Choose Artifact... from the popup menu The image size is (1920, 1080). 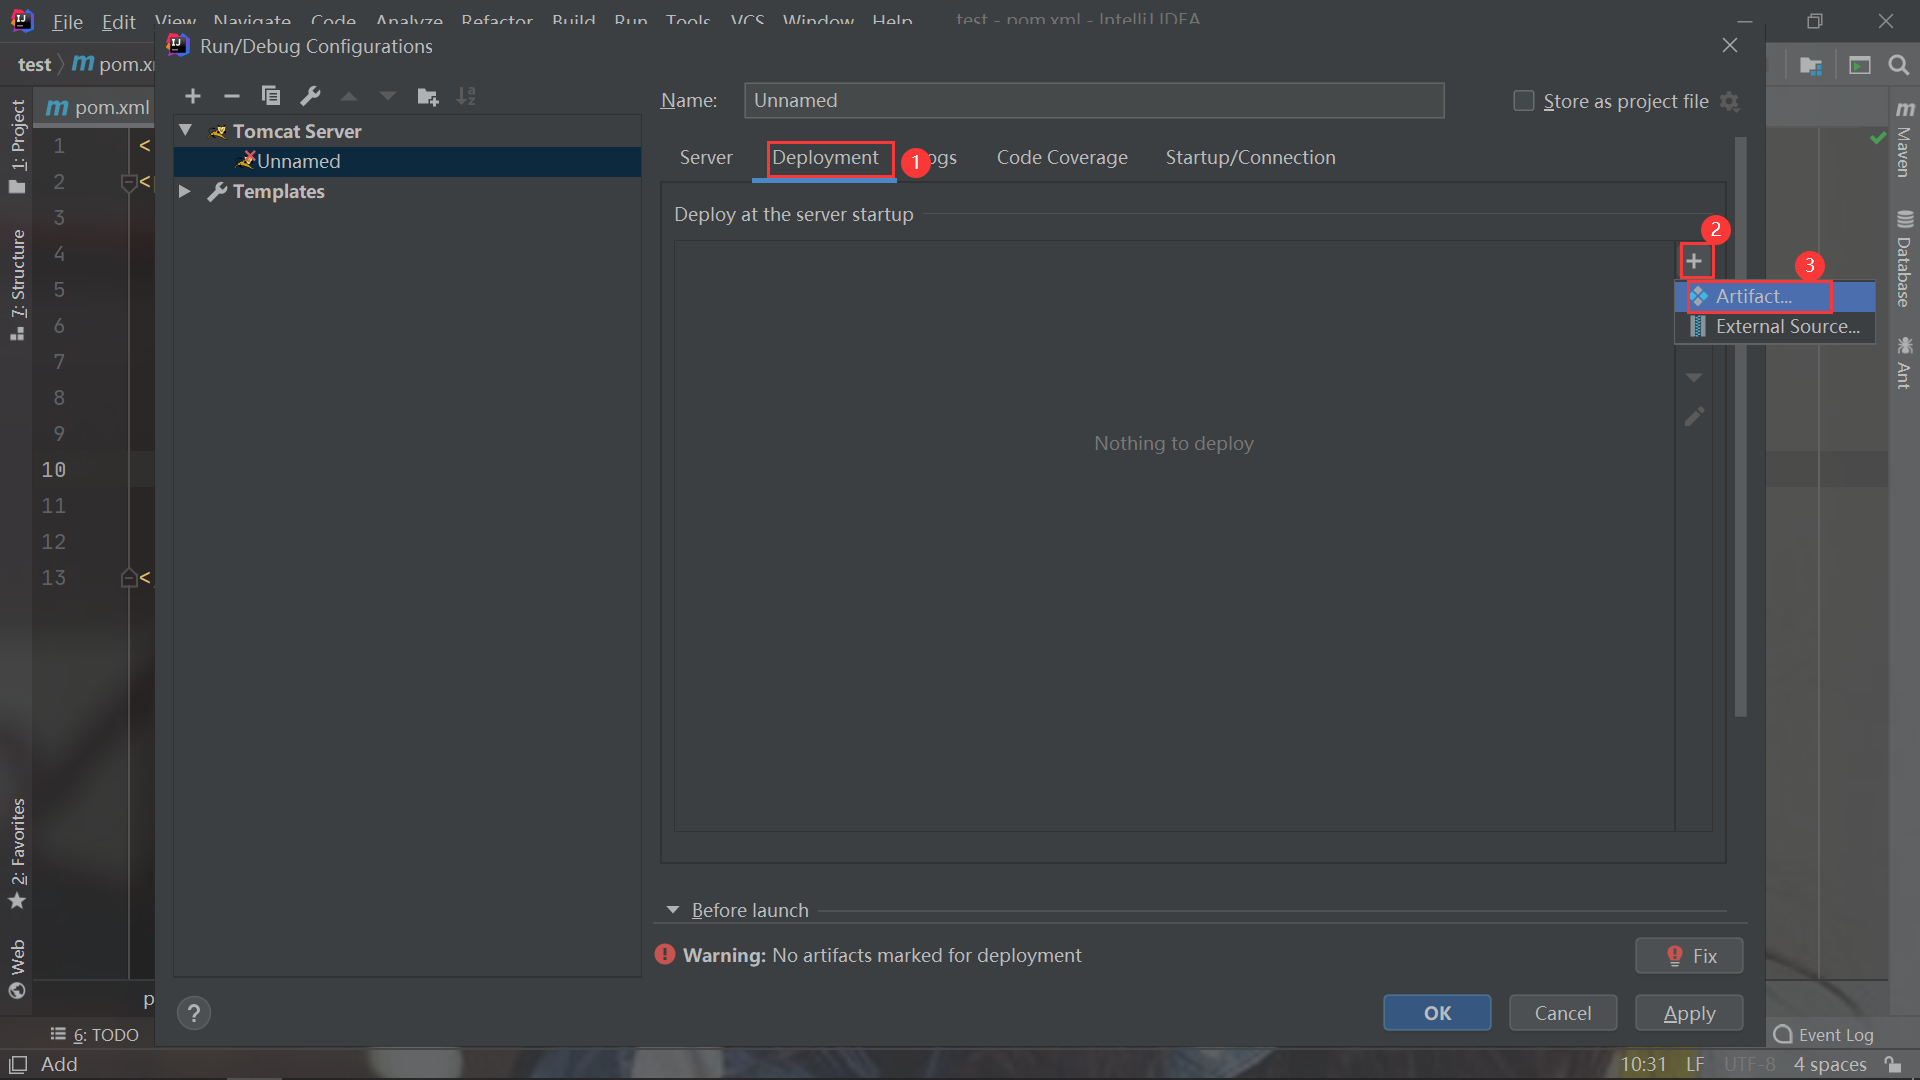pyautogui.click(x=1754, y=297)
